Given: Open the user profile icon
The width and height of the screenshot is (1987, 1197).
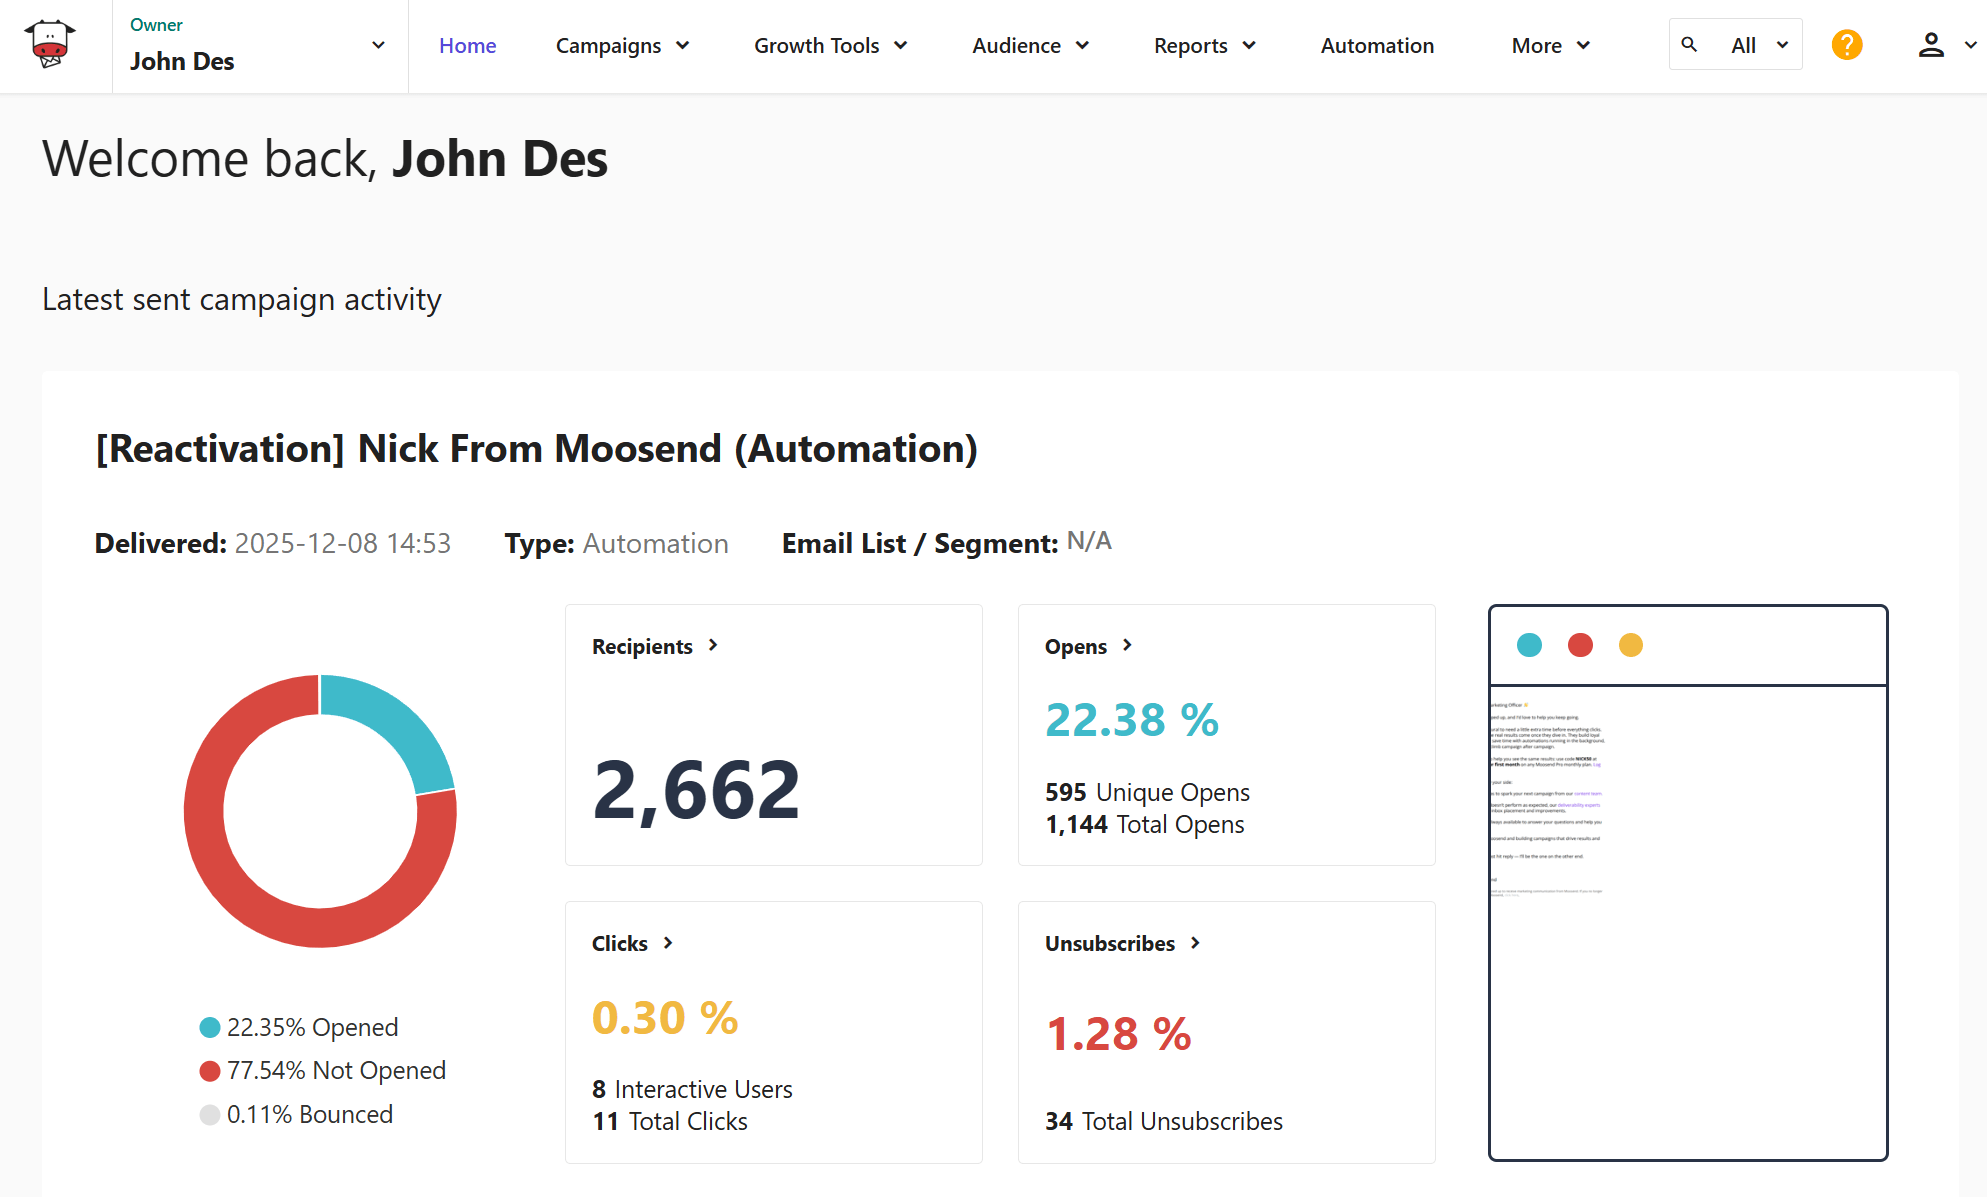Looking at the screenshot, I should click(1930, 45).
